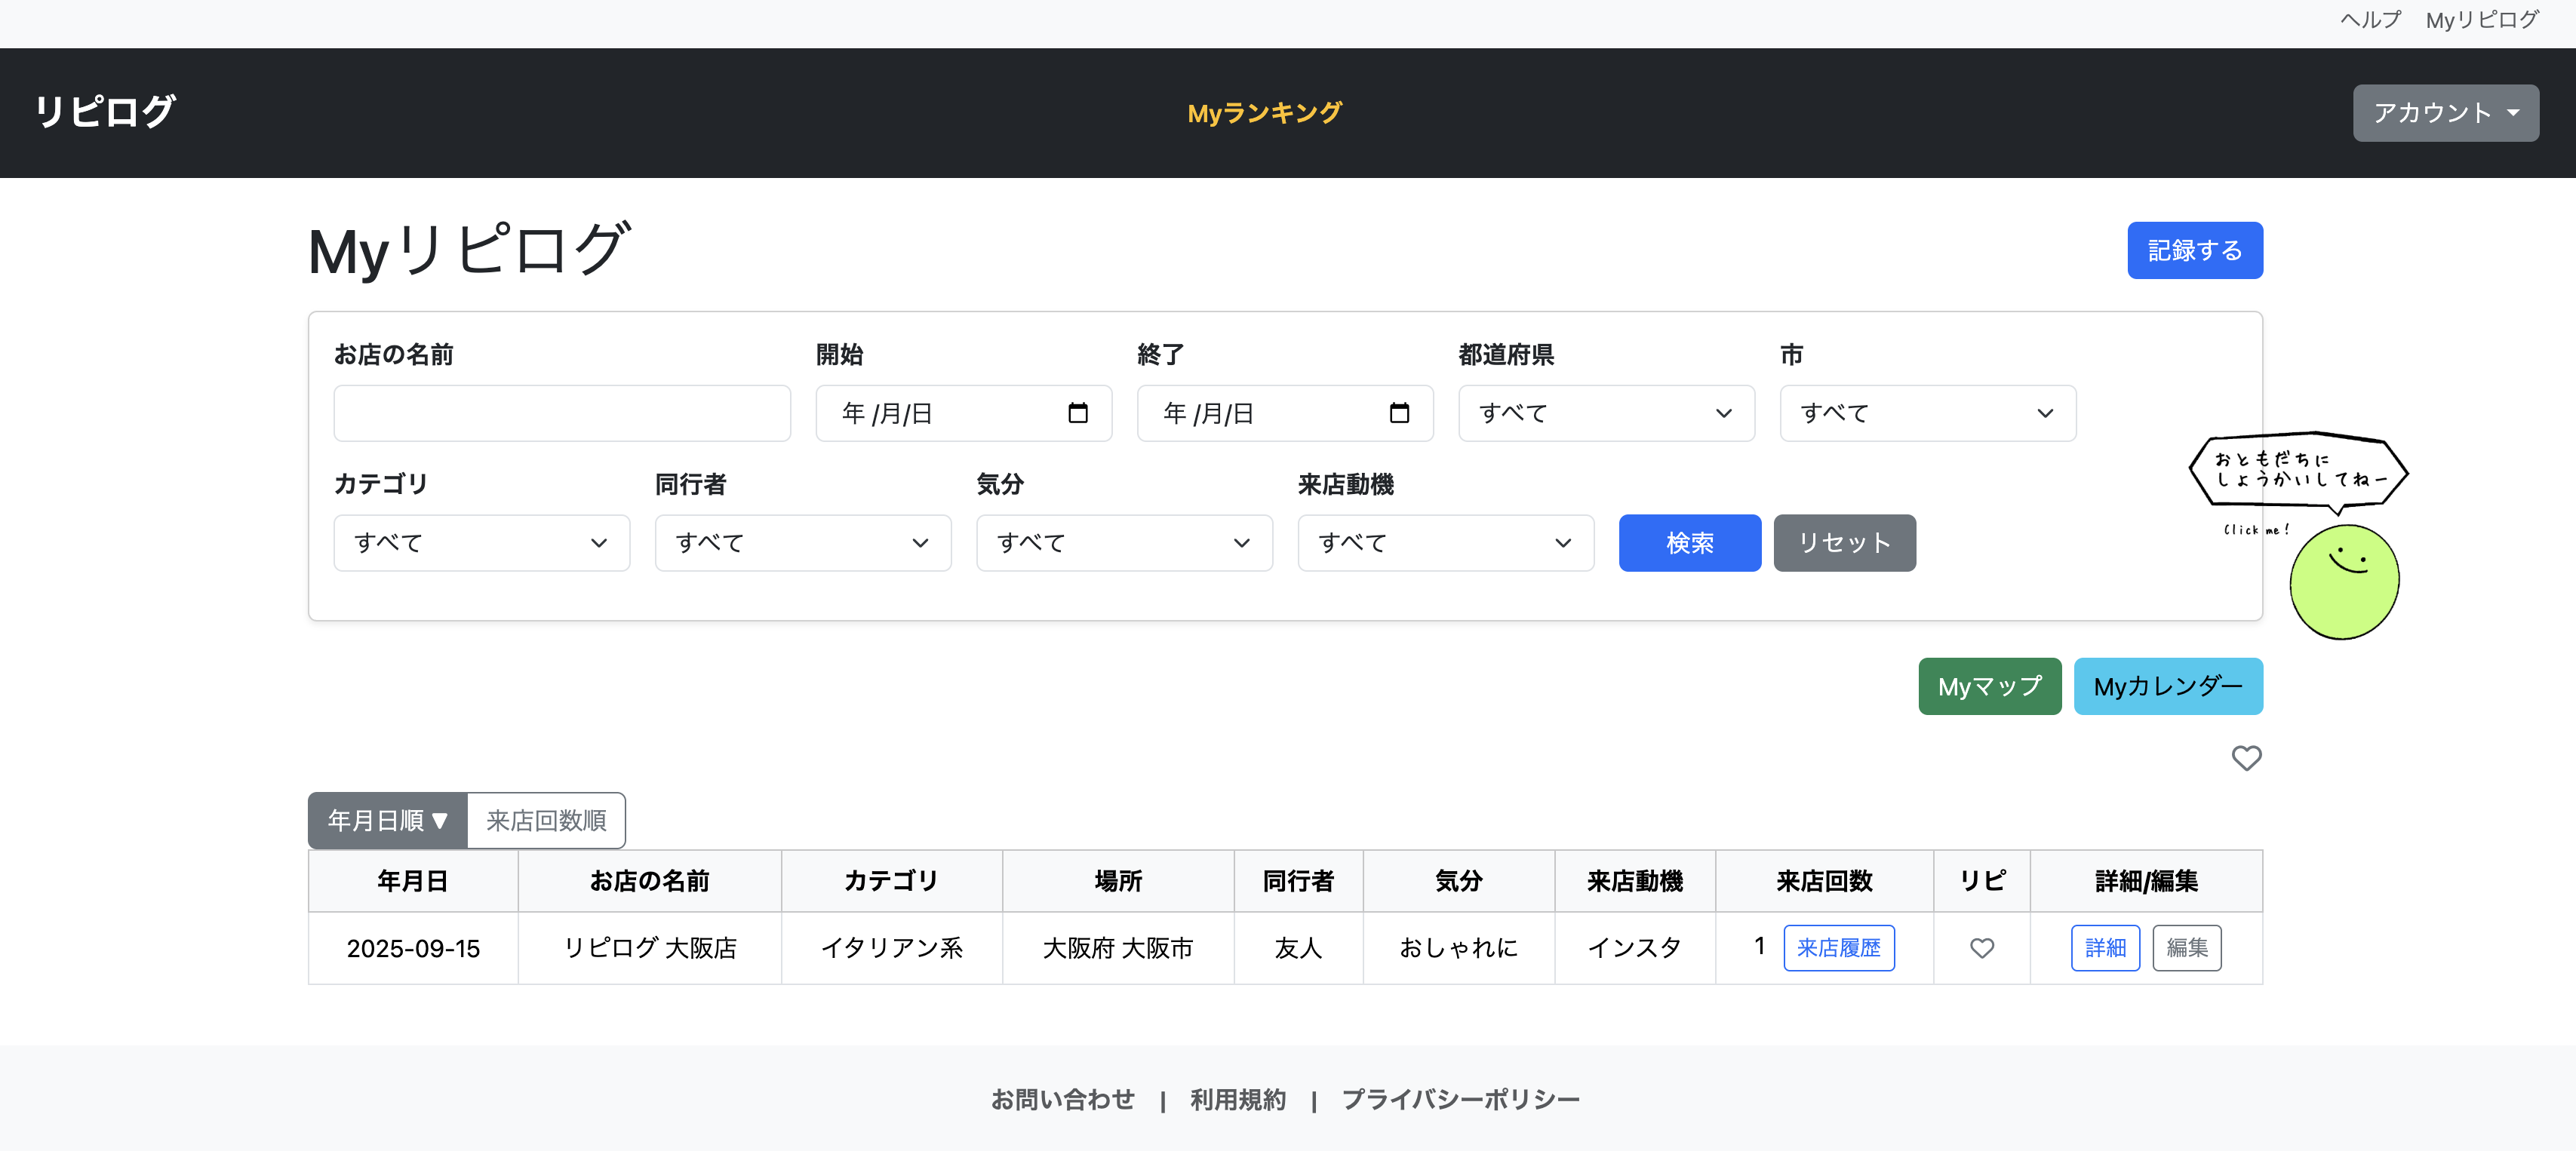This screenshot has height=1151, width=2576.
Task: Open the 終了 date calendar picker
Action: 1400,413
